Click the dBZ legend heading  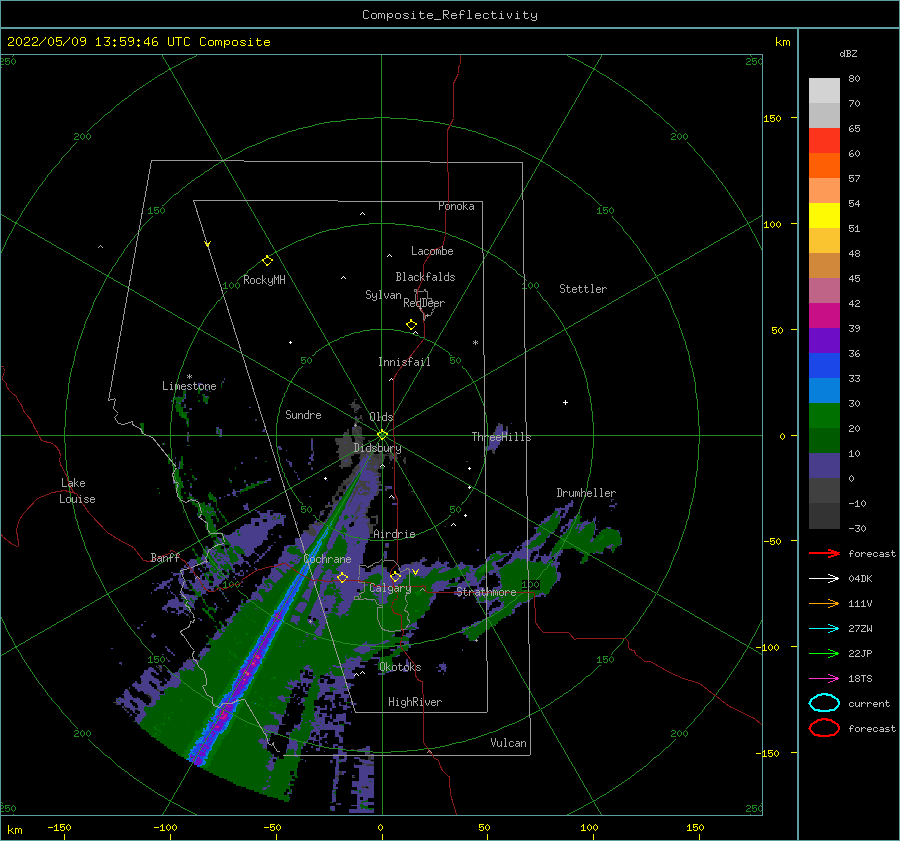848,53
